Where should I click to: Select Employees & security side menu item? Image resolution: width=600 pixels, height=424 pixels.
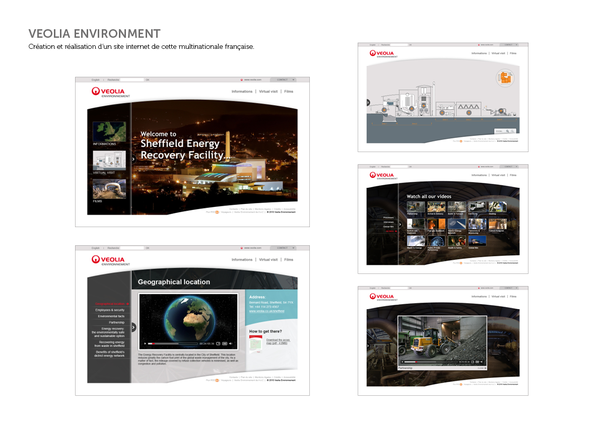[110, 310]
